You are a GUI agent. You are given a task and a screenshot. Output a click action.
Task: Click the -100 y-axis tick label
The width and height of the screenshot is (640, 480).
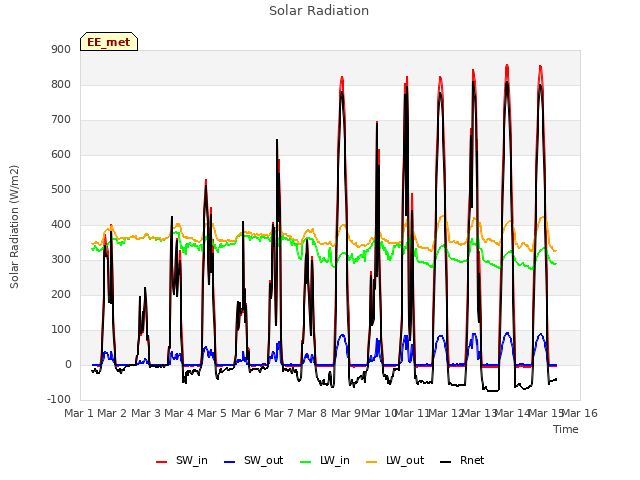coord(59,399)
